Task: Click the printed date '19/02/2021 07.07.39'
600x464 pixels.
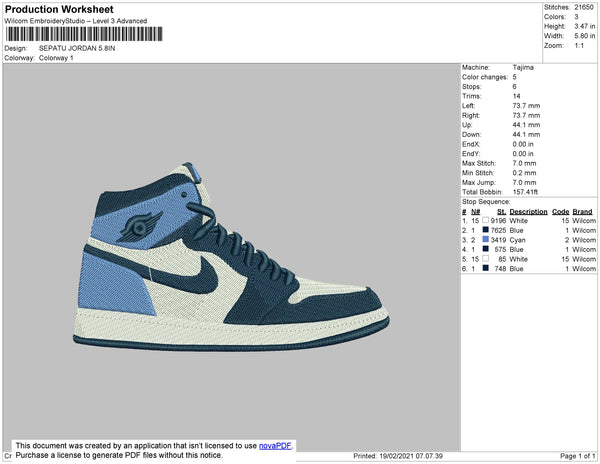Action: 411,456
